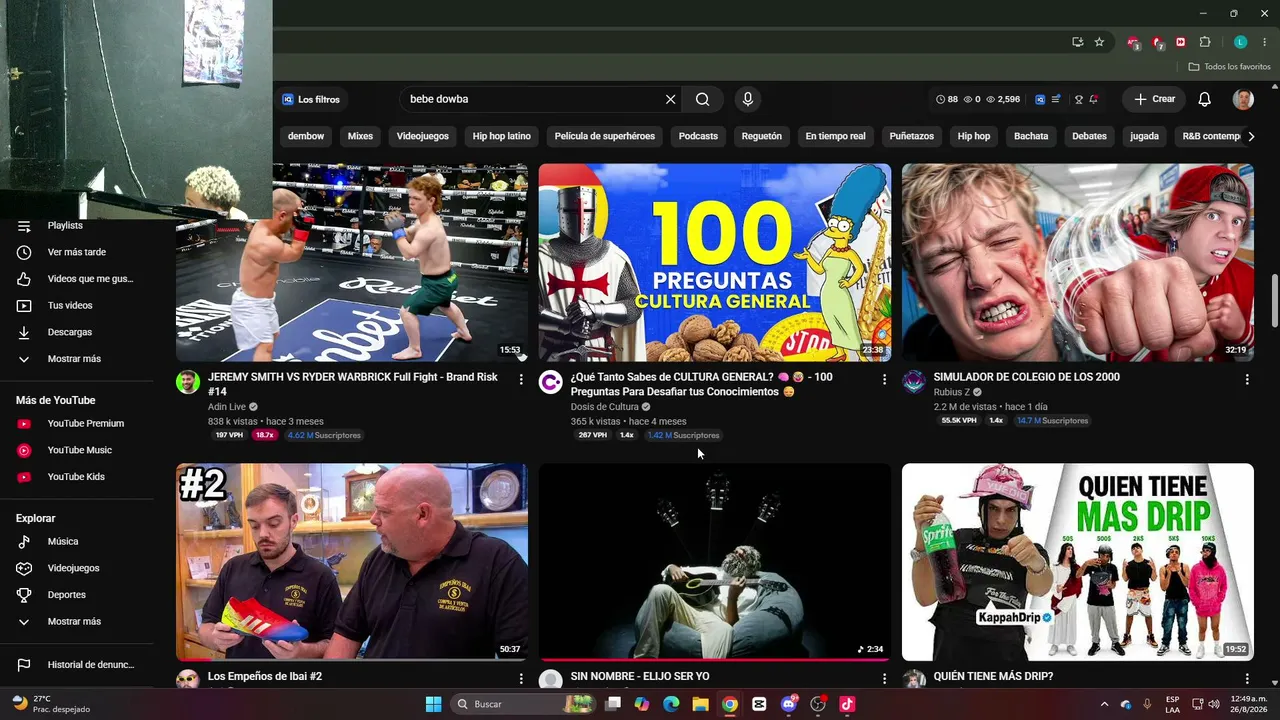Screen dimensions: 1280x720
Task: Click the Crear button
Action: click(x=1154, y=99)
